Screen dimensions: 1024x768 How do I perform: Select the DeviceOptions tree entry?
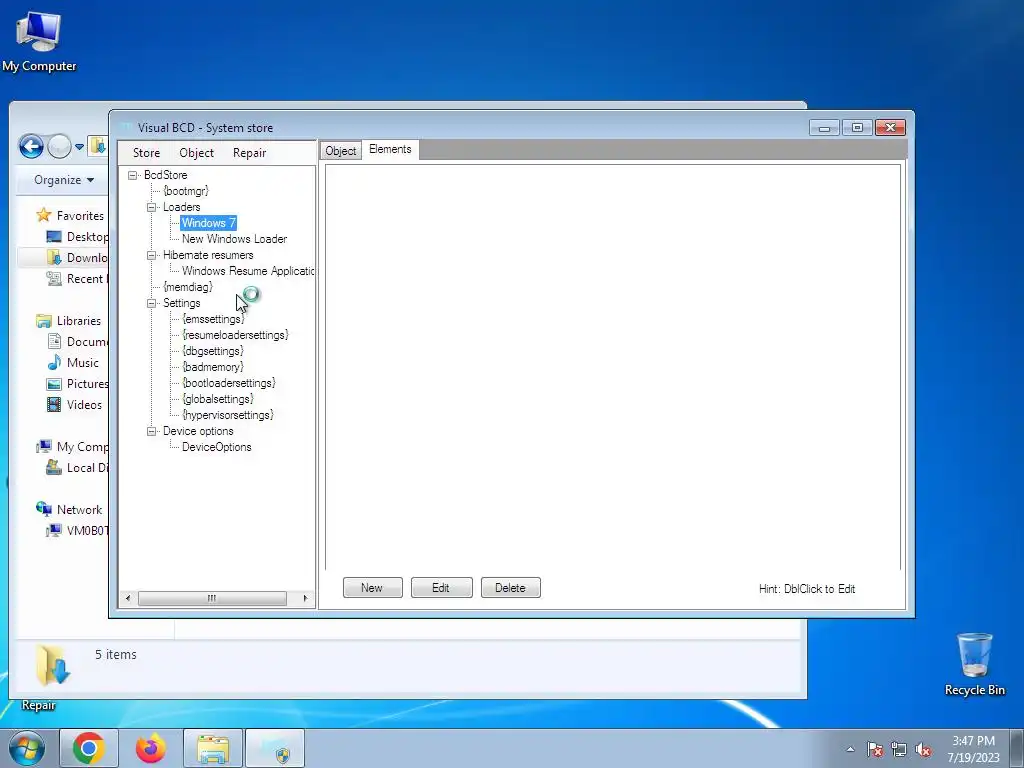point(217,447)
